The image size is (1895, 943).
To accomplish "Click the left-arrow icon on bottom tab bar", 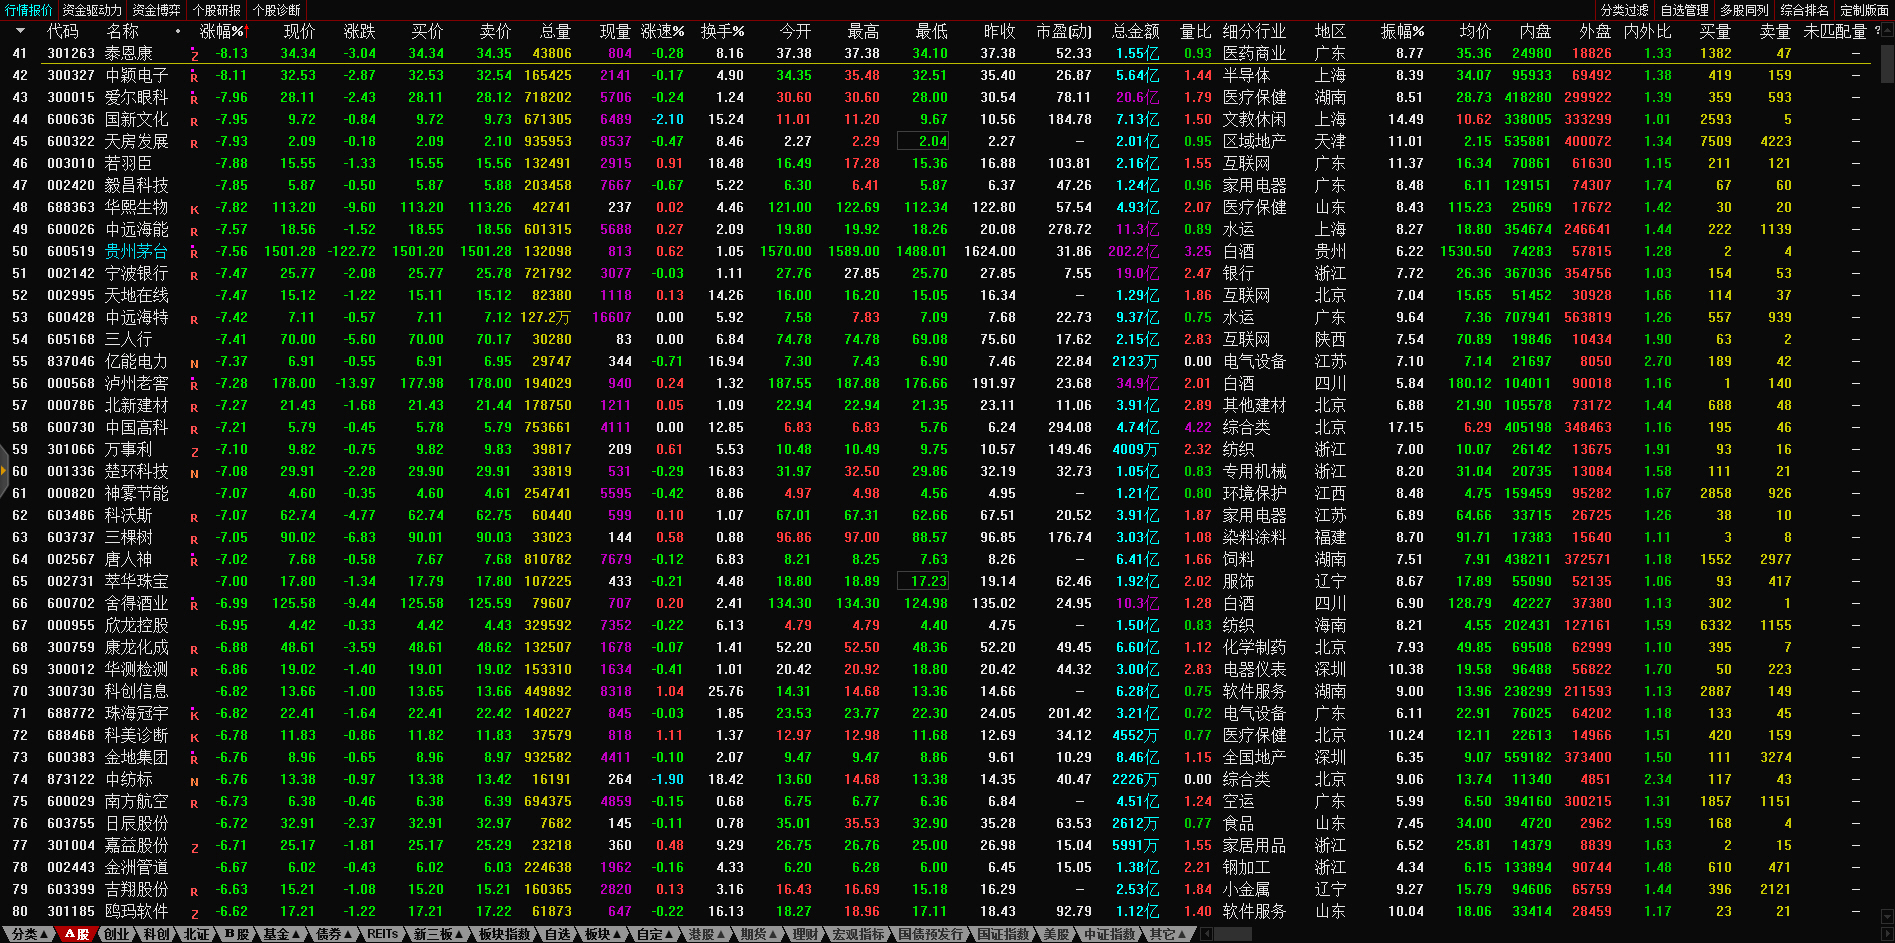I will 1207,934.
